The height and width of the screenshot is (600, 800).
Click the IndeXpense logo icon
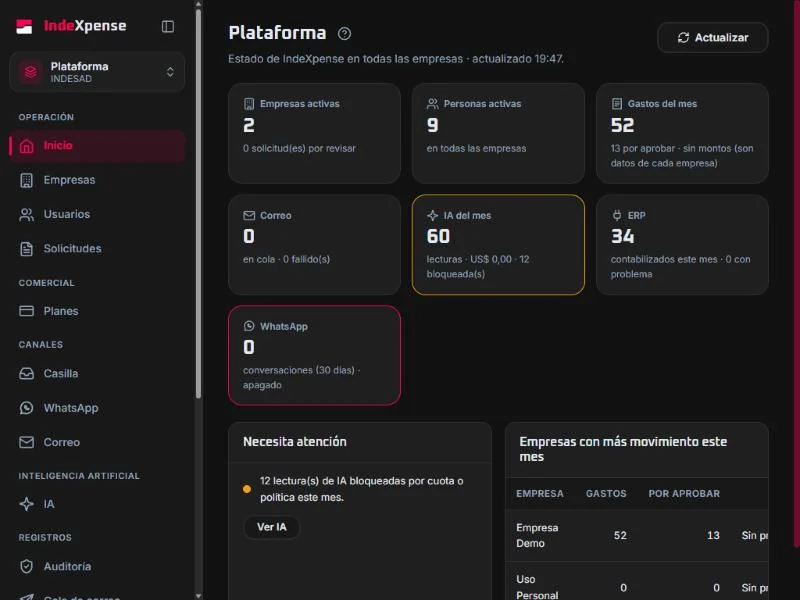[24, 26]
